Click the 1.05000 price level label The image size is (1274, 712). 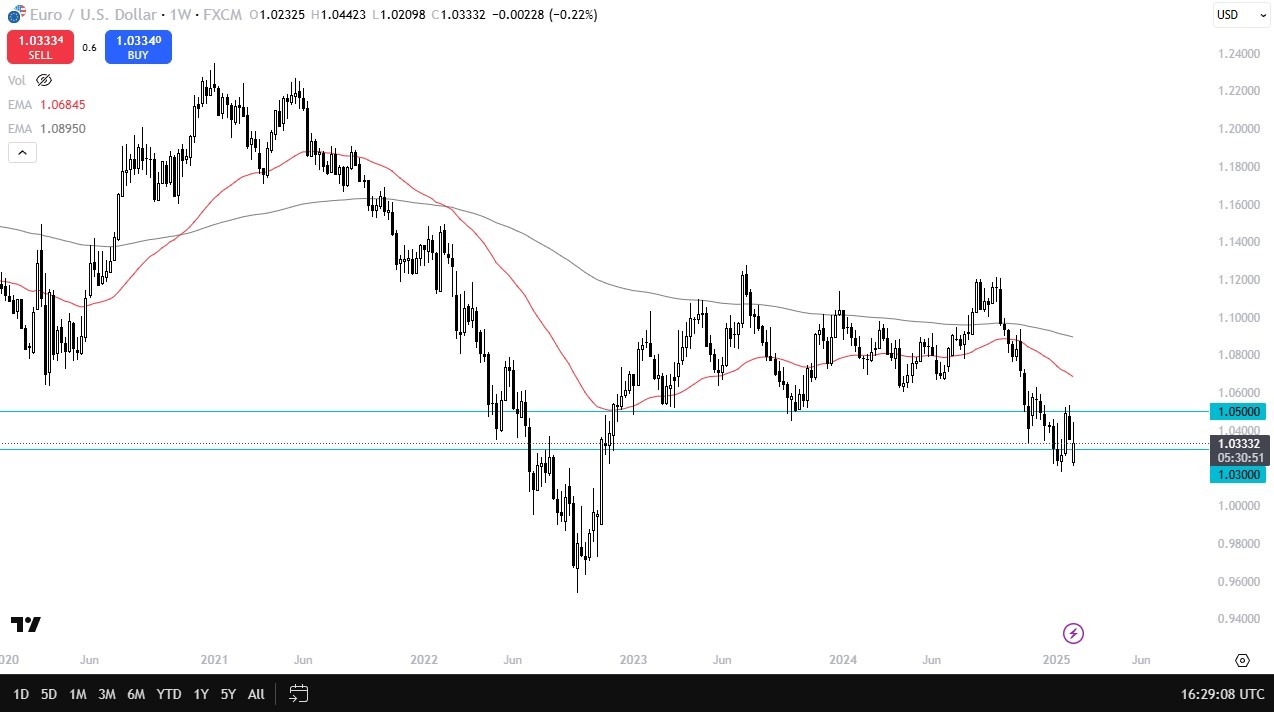coord(1238,411)
